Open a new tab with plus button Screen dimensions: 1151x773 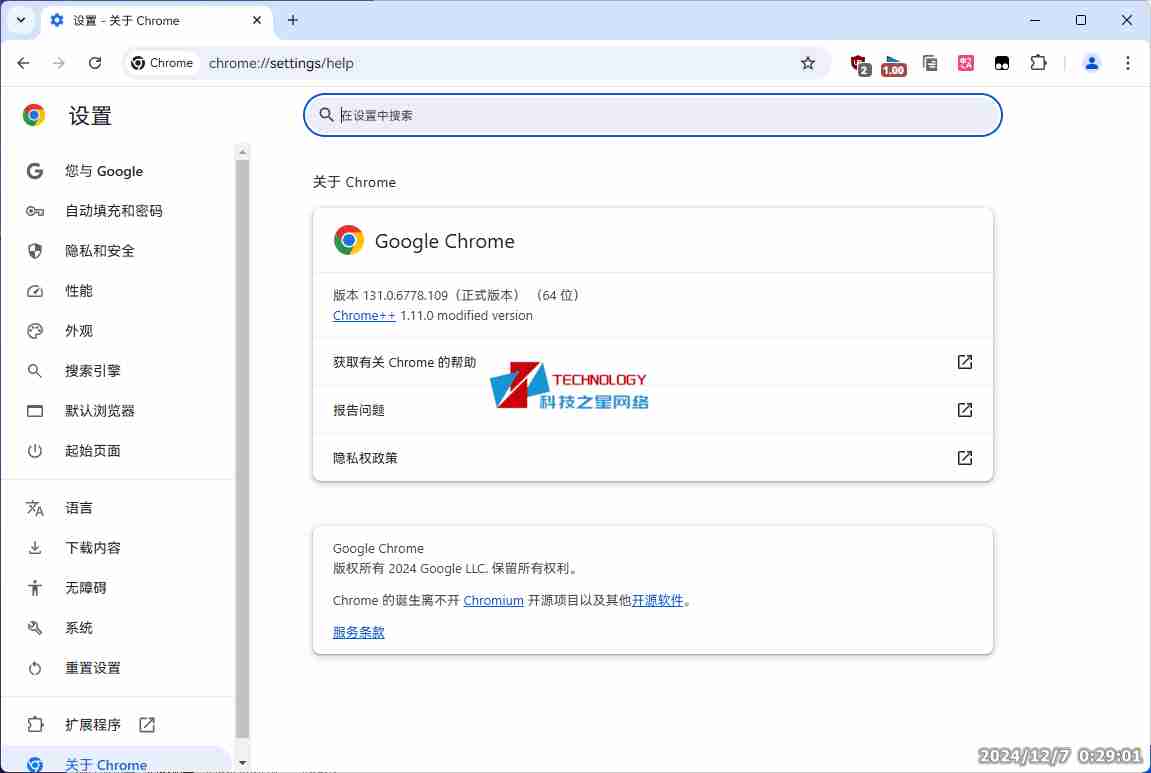coord(293,20)
